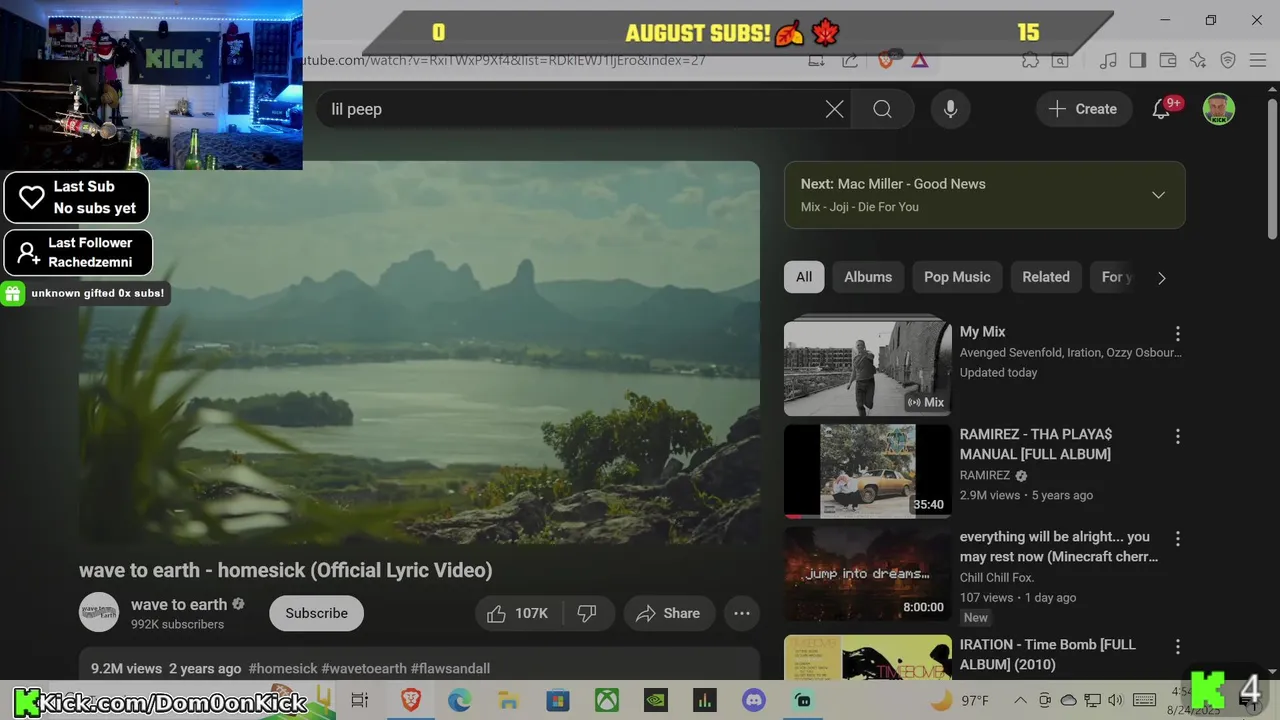This screenshot has width=1280, height=720.
Task: Open volume control in system tray
Action: click(x=1116, y=700)
